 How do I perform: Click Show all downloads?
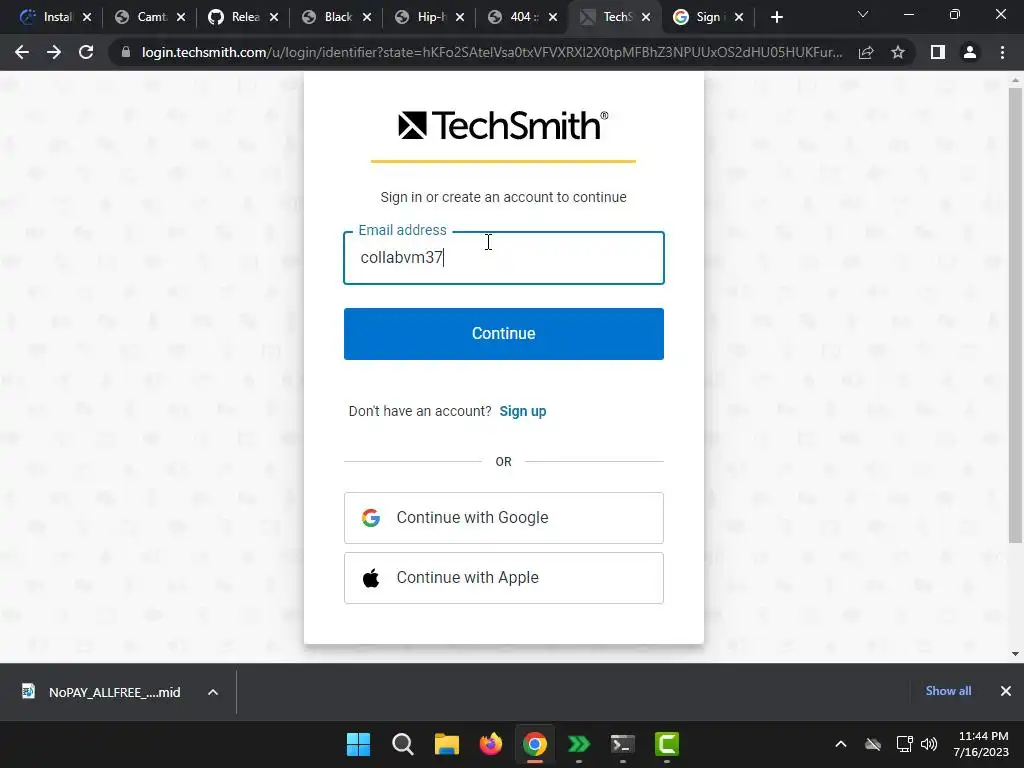[x=948, y=691]
